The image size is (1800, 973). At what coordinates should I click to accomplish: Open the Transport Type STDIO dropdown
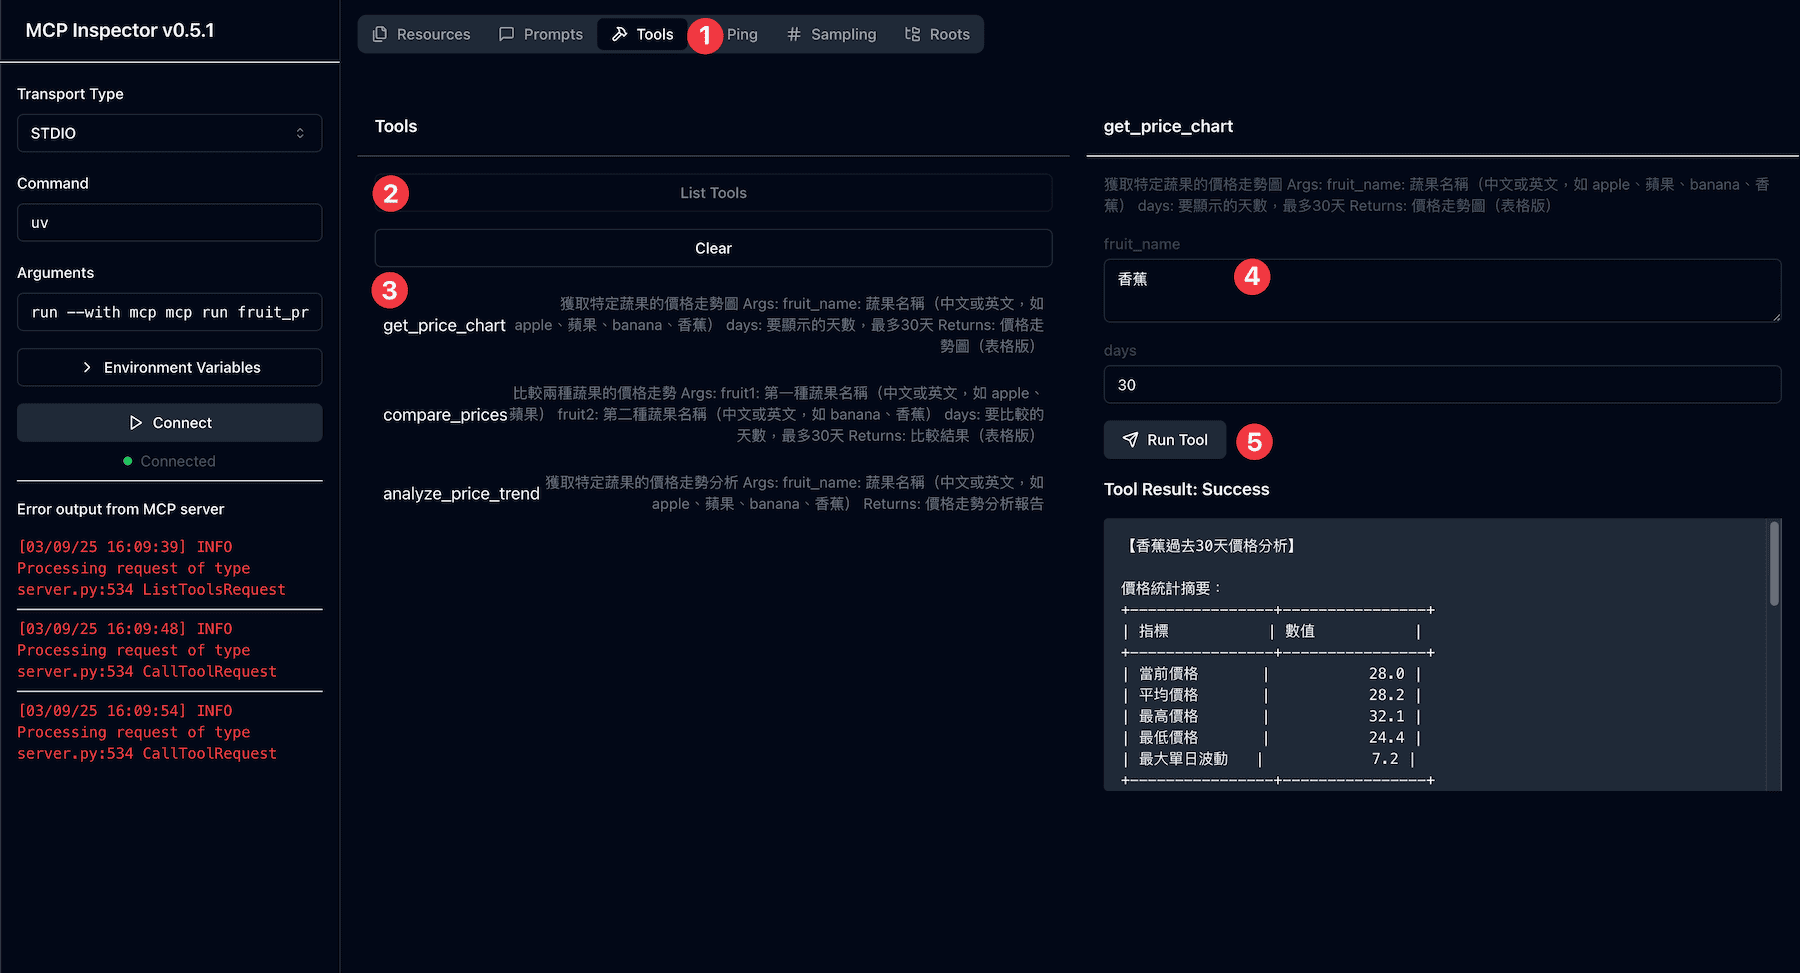(169, 133)
